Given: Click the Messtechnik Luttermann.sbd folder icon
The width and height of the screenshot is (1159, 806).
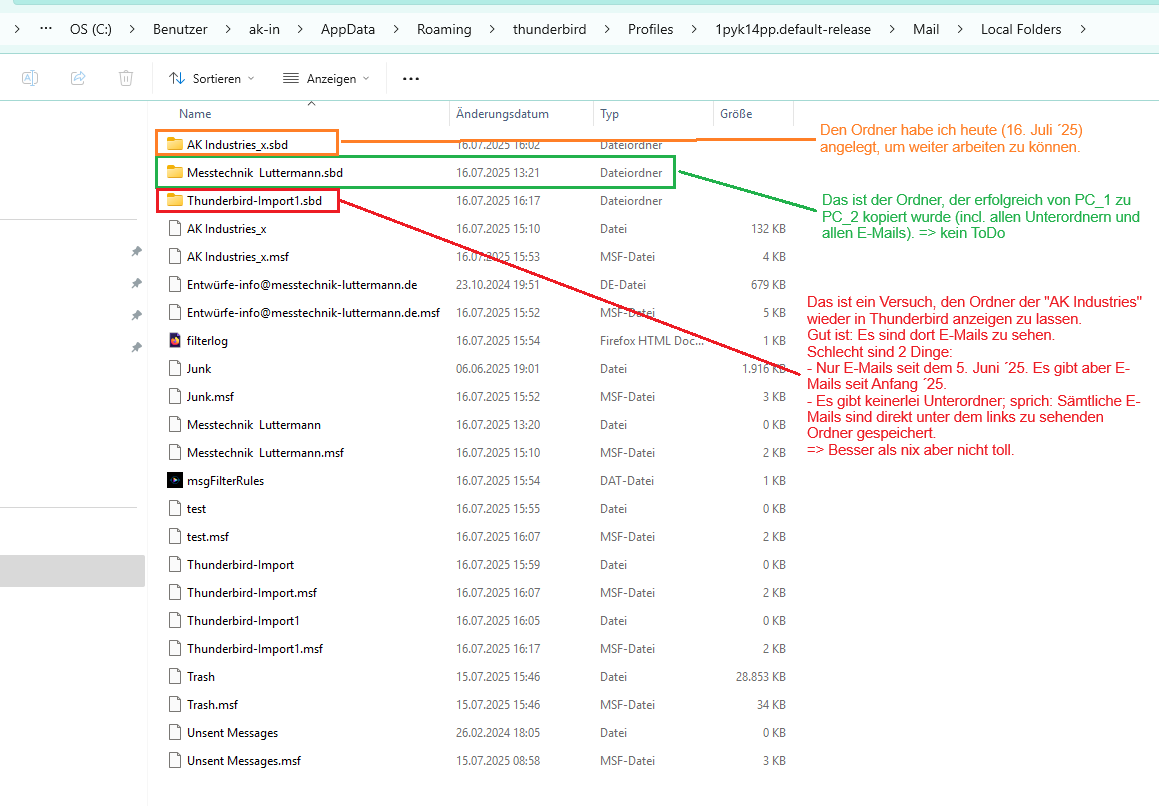Looking at the screenshot, I should [175, 173].
